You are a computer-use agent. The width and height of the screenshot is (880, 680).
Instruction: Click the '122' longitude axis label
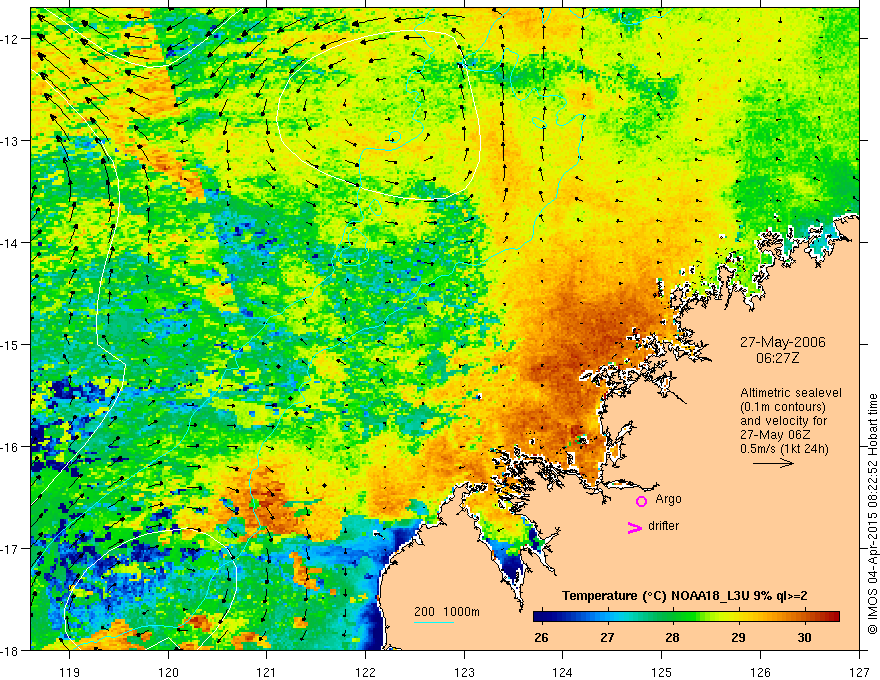tap(365, 672)
